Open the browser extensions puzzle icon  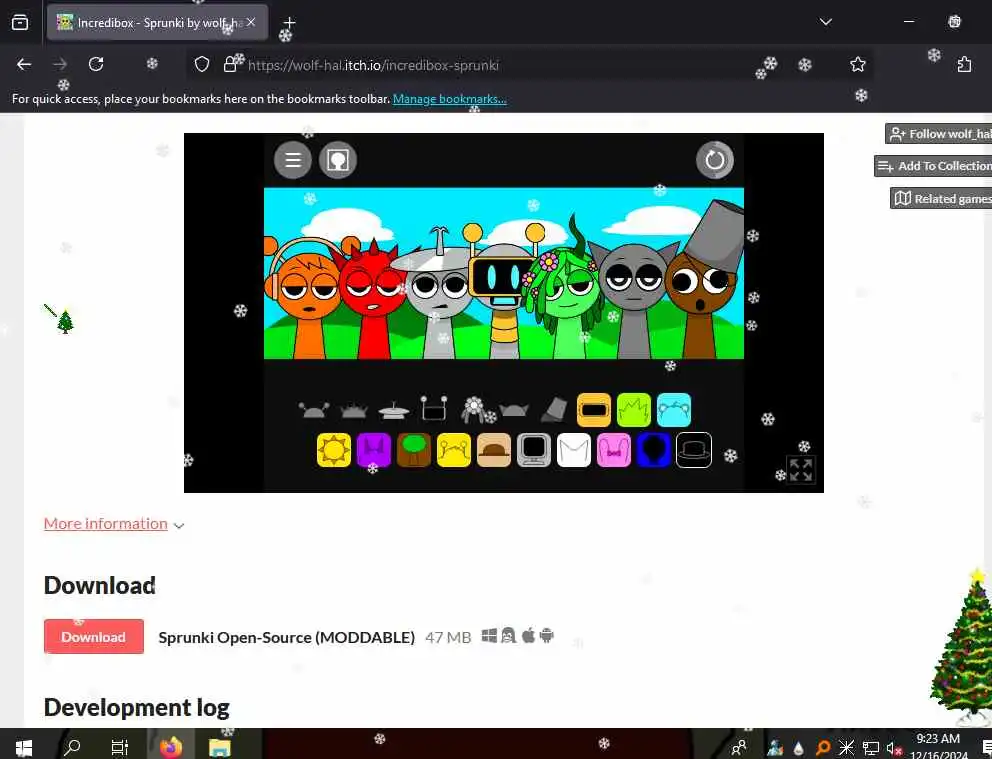coord(964,65)
